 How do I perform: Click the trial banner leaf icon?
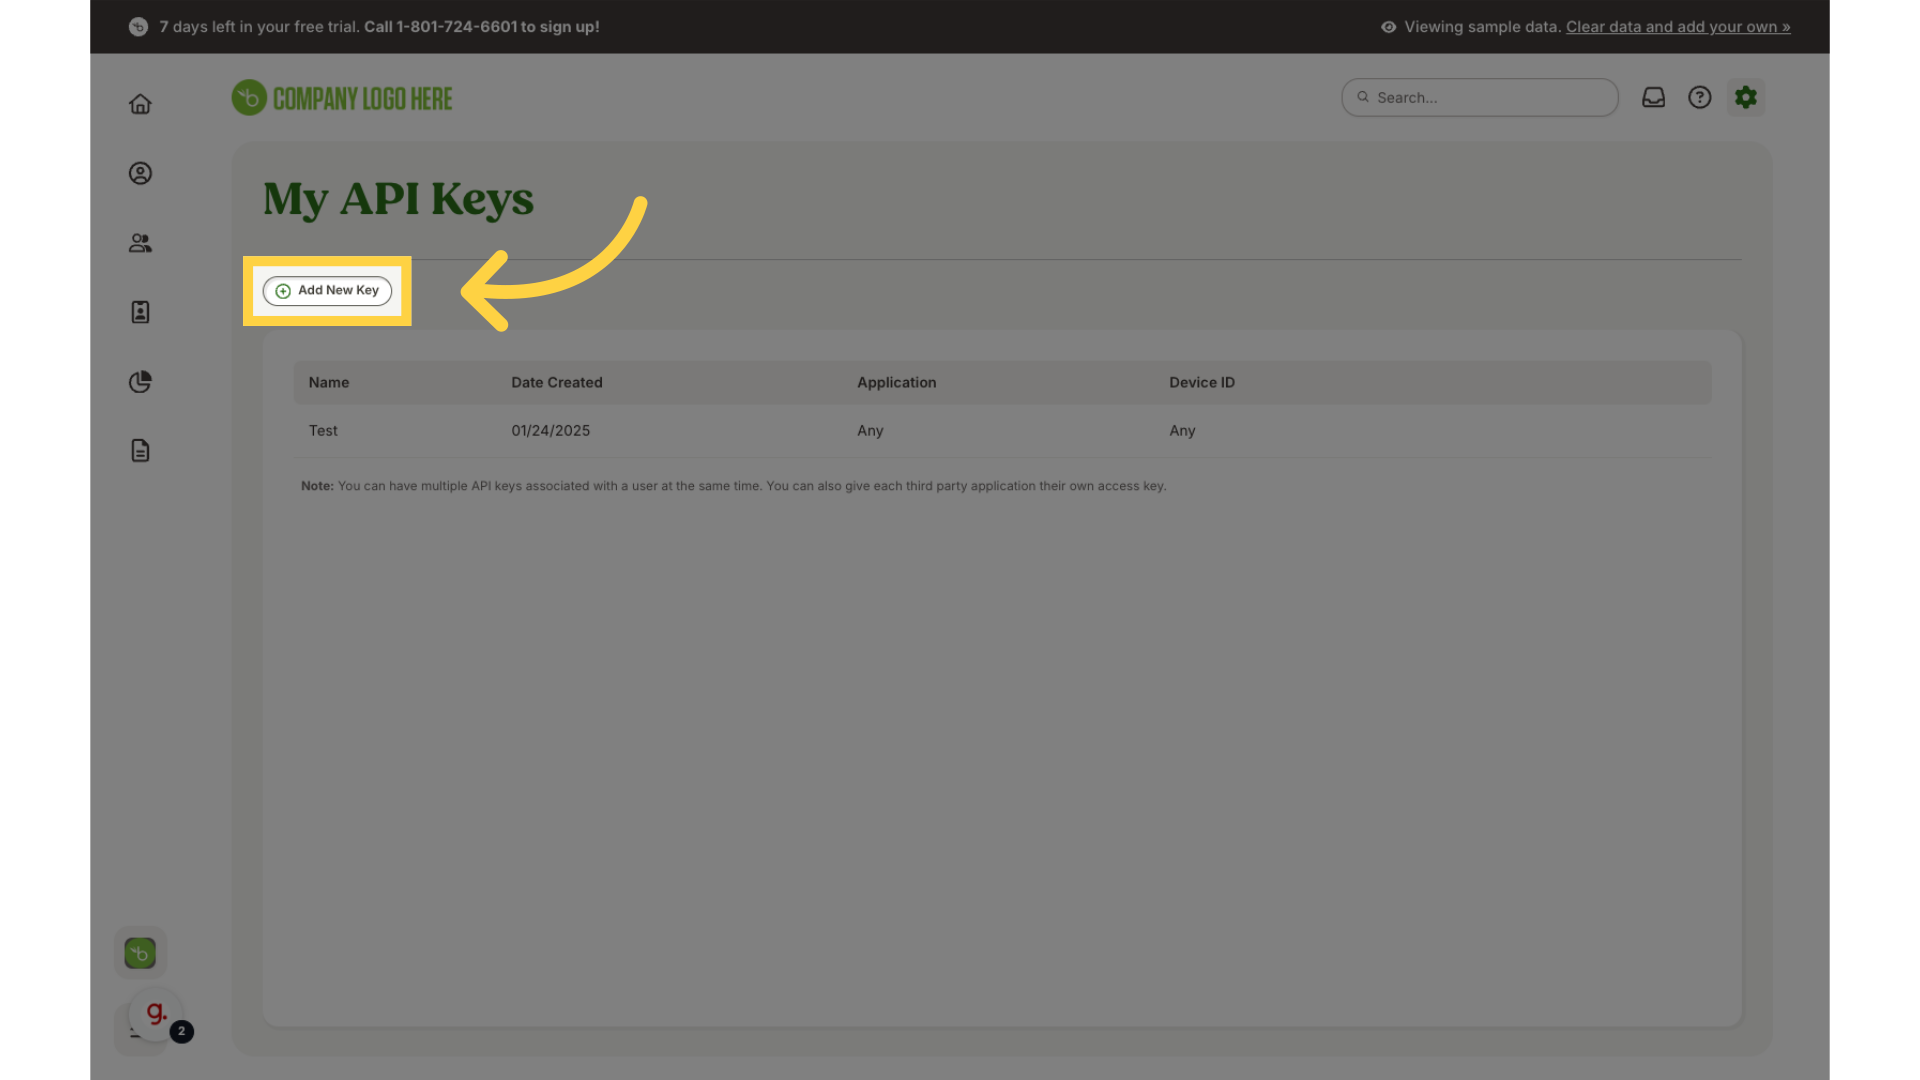coord(138,27)
